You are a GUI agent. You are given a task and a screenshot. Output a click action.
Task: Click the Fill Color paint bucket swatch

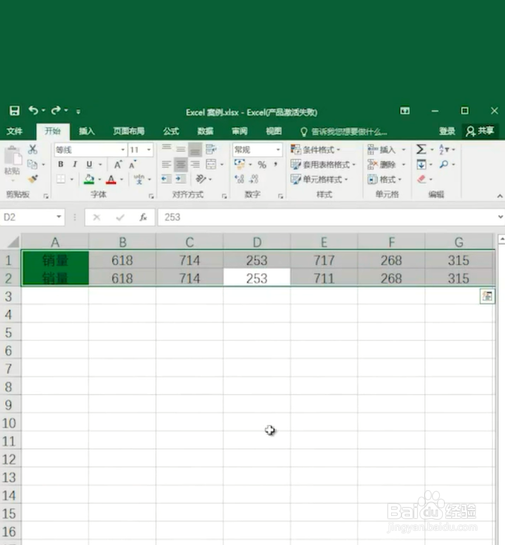click(89, 179)
